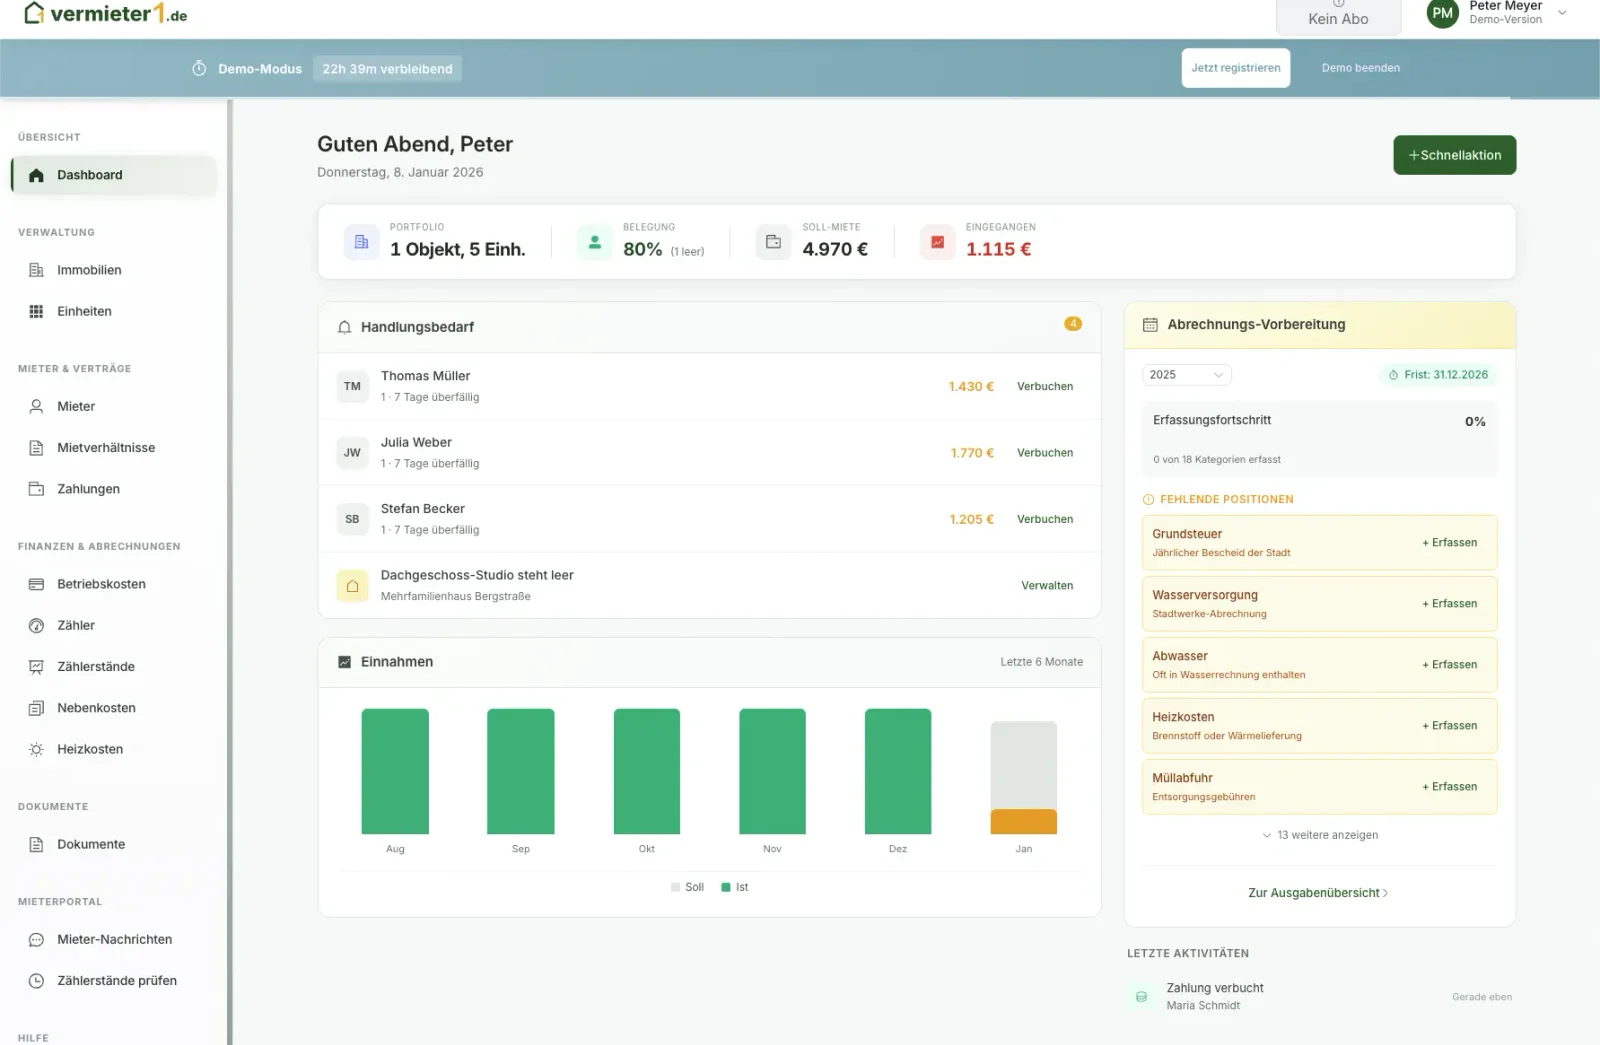Click Jetzt registrieren in the demo banner
Image resolution: width=1600 pixels, height=1045 pixels.
(x=1235, y=67)
